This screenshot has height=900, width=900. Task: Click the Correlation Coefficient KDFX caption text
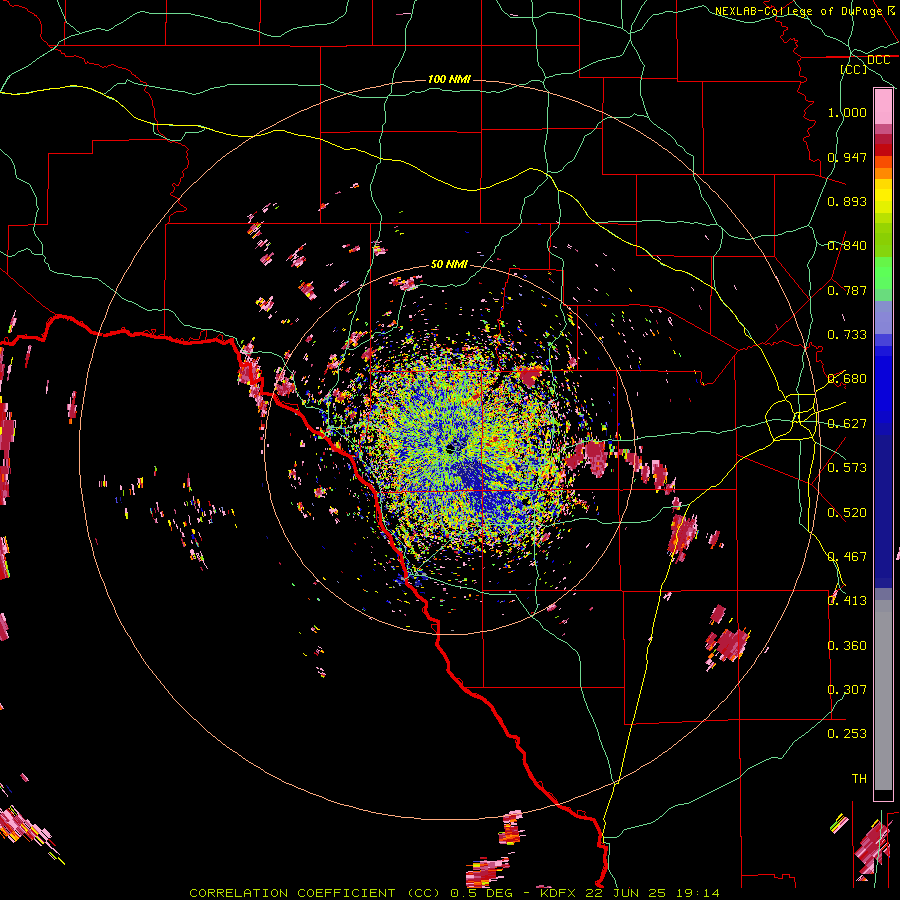click(454, 893)
